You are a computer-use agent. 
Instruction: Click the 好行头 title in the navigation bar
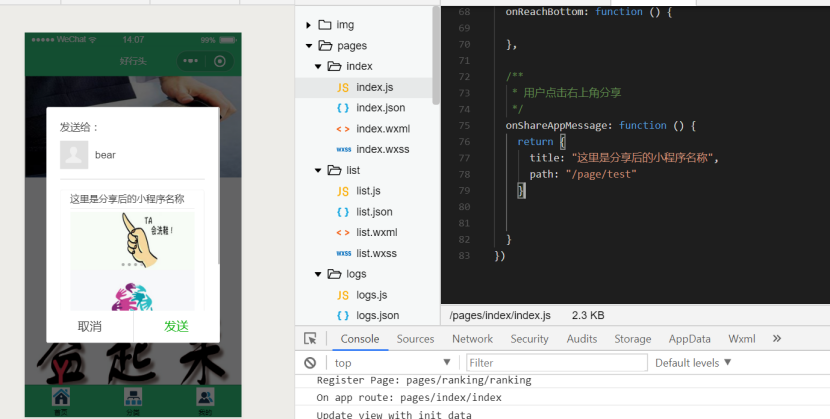pos(133,61)
